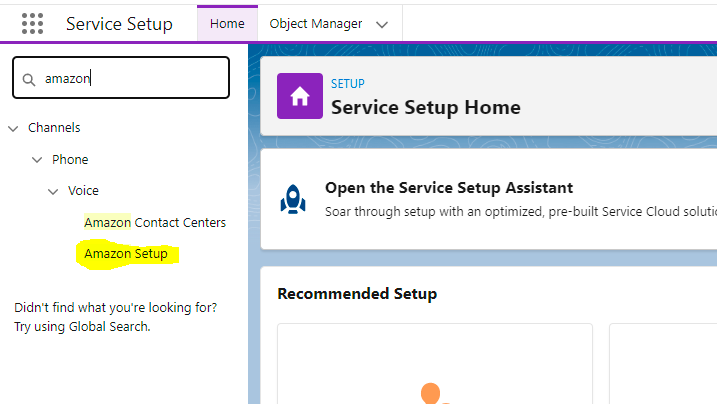Select the Channels tree label
The height and width of the screenshot is (404, 717).
54,128
